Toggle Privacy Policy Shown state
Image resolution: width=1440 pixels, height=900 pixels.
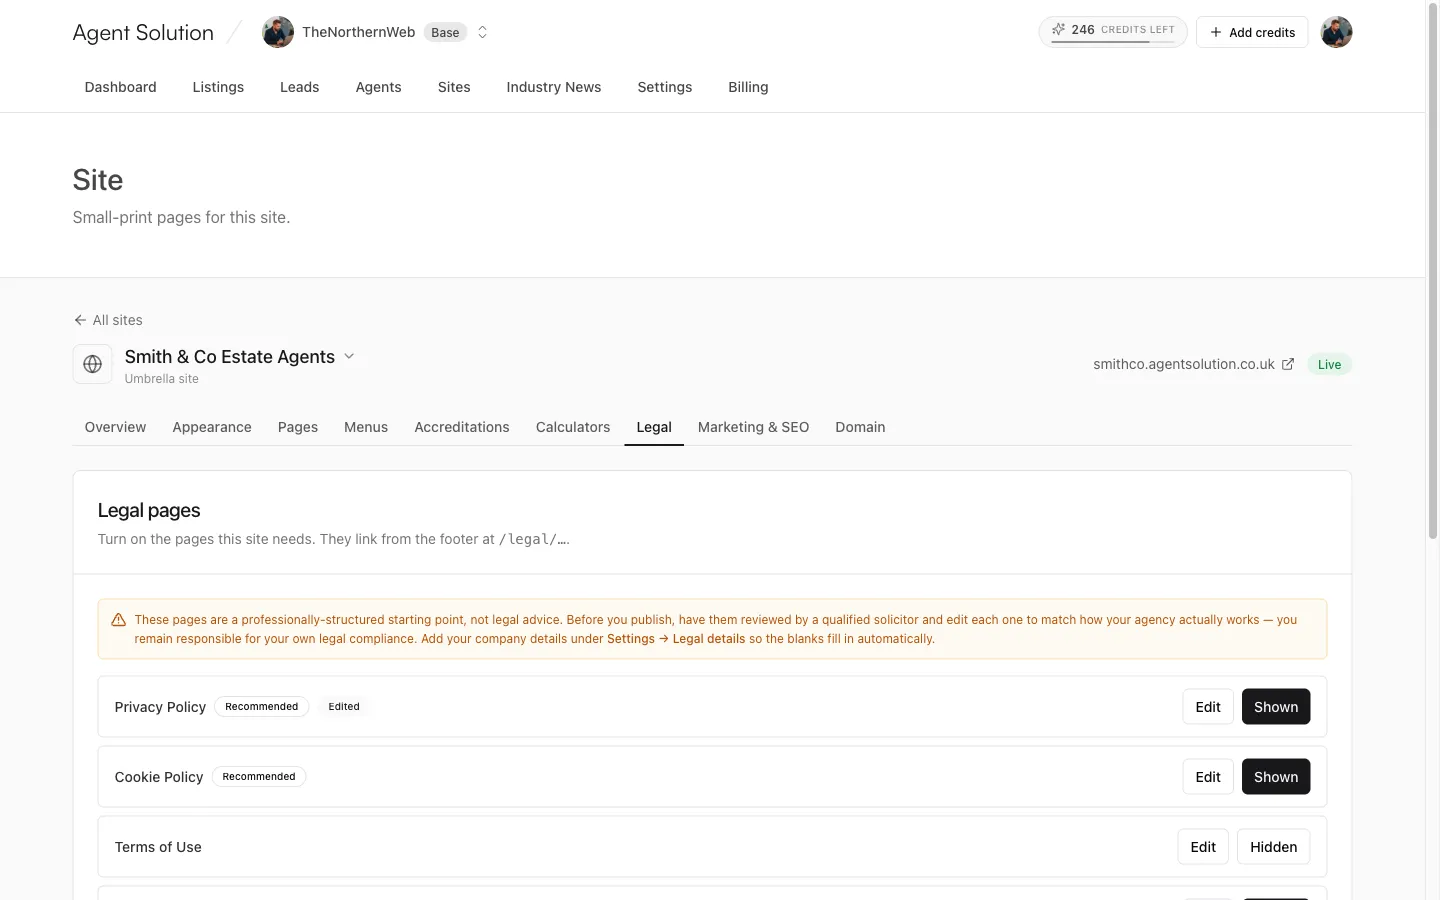pos(1276,707)
